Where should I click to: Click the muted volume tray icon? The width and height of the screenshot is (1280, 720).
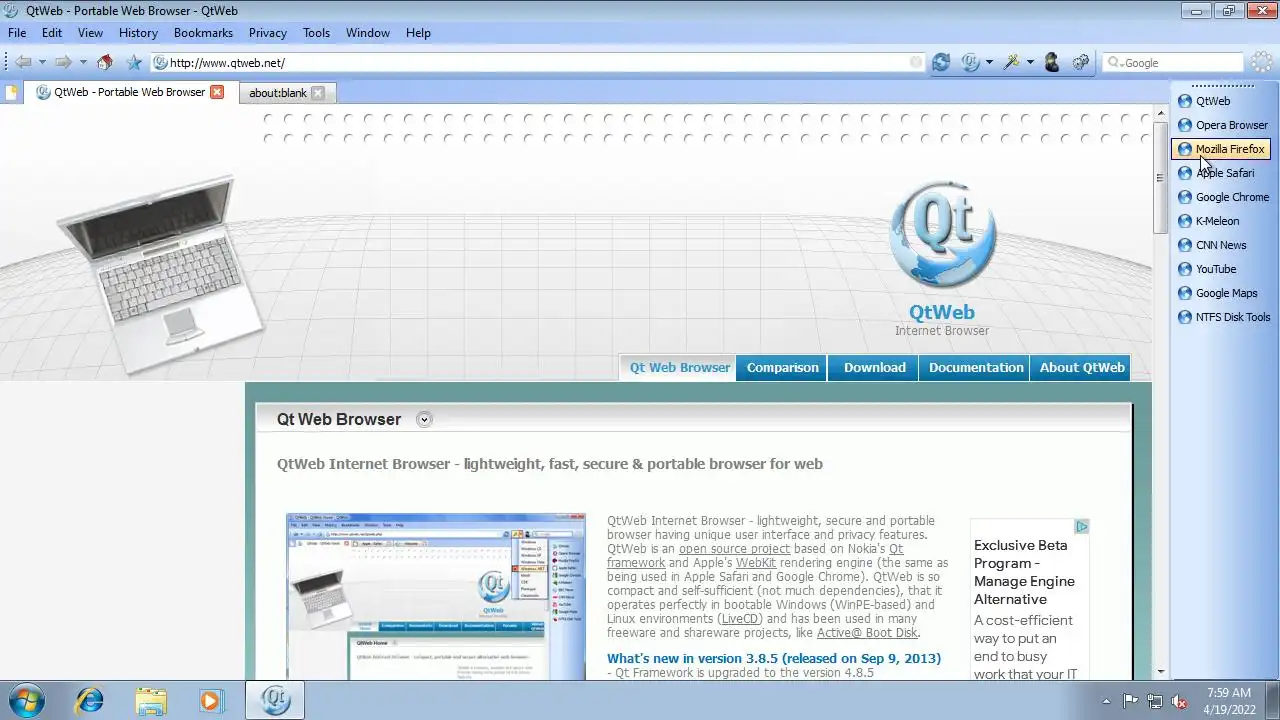[x=1179, y=701]
